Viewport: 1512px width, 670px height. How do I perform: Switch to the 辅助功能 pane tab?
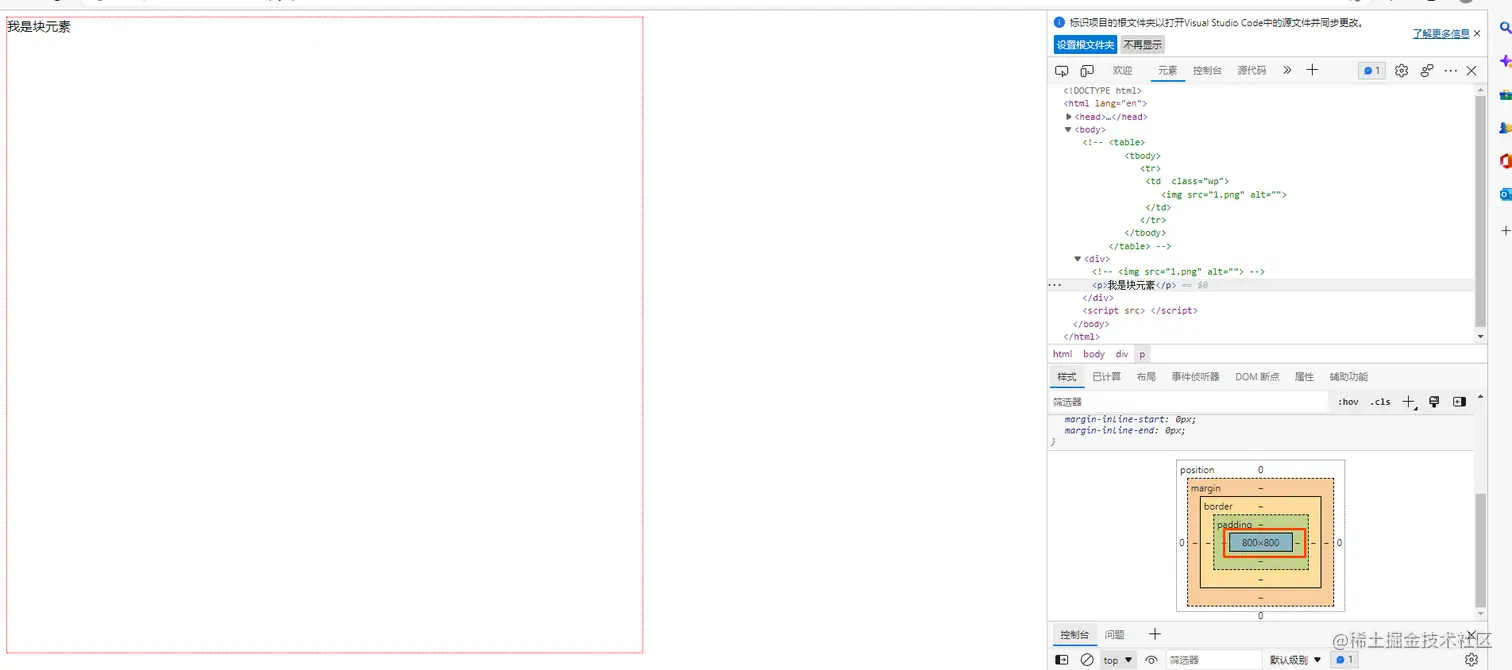(1348, 377)
